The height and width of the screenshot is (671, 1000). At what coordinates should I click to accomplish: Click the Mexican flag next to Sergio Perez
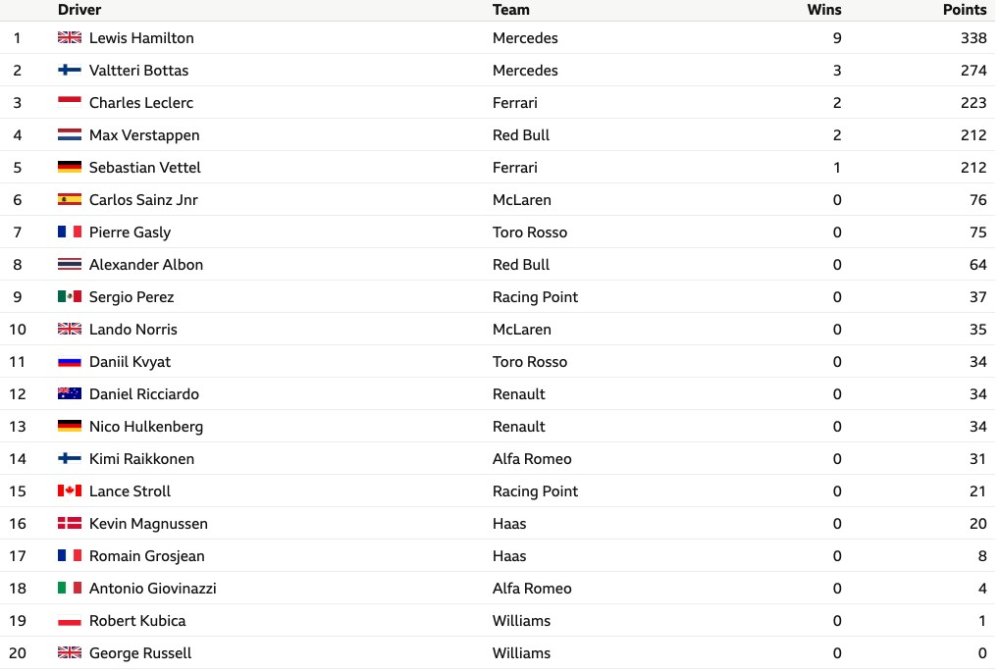70,297
